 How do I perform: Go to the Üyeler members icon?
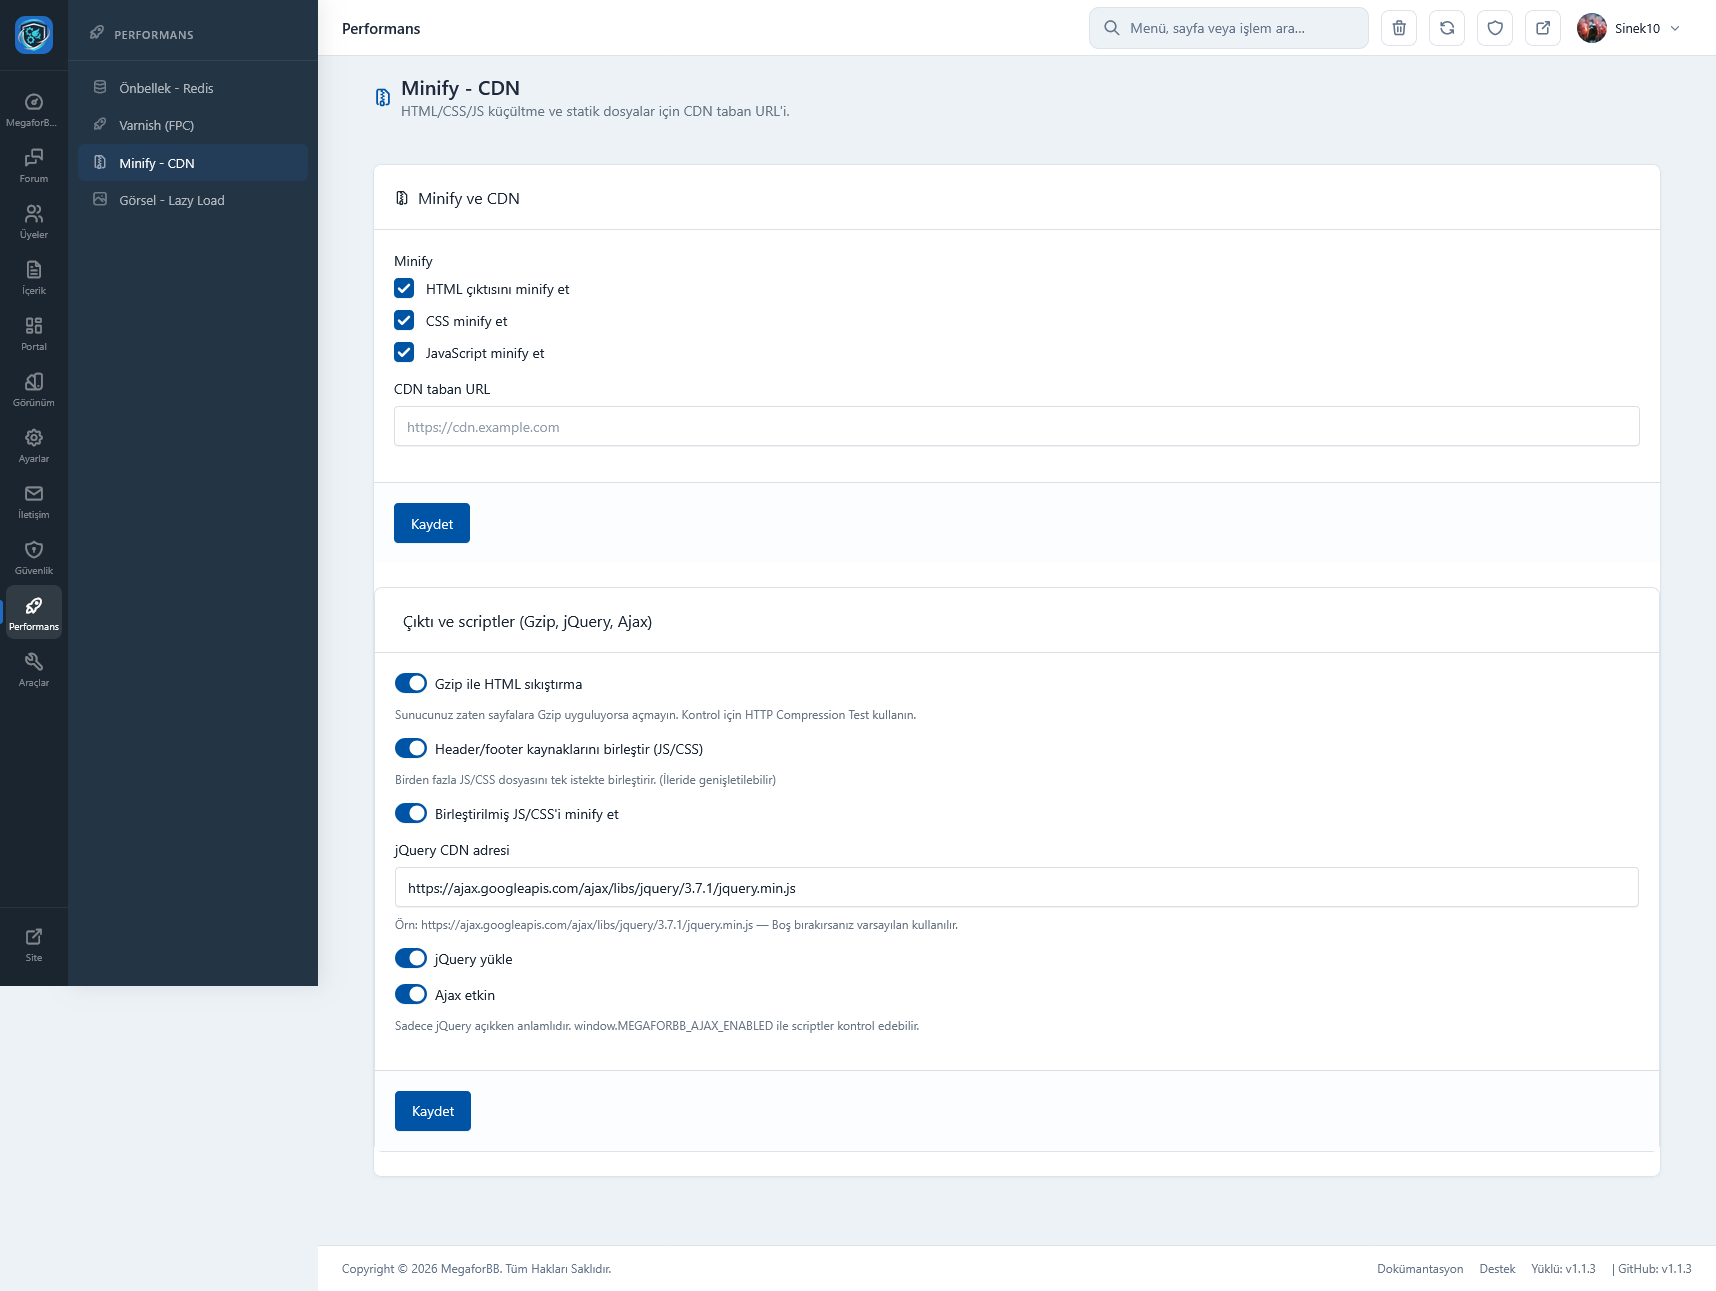pos(34,221)
